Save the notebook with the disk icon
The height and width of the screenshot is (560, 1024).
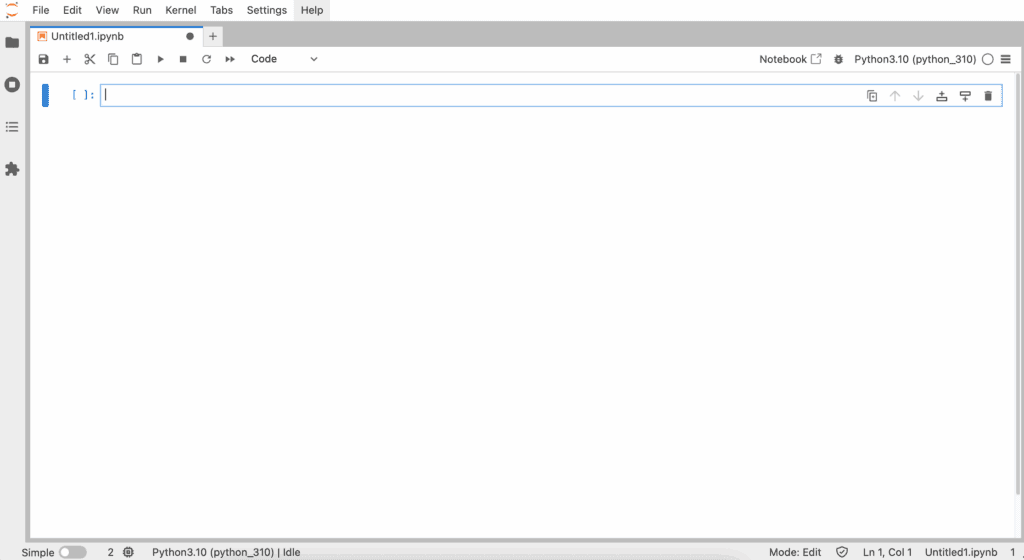coord(43,60)
